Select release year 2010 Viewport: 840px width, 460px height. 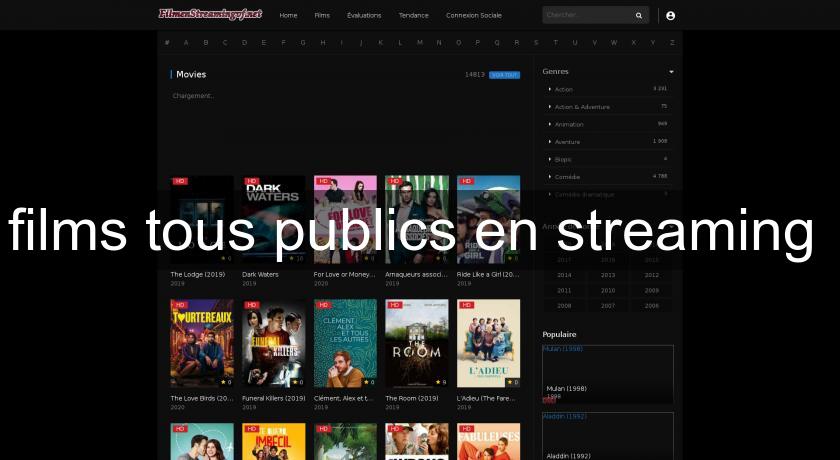tap(608, 290)
